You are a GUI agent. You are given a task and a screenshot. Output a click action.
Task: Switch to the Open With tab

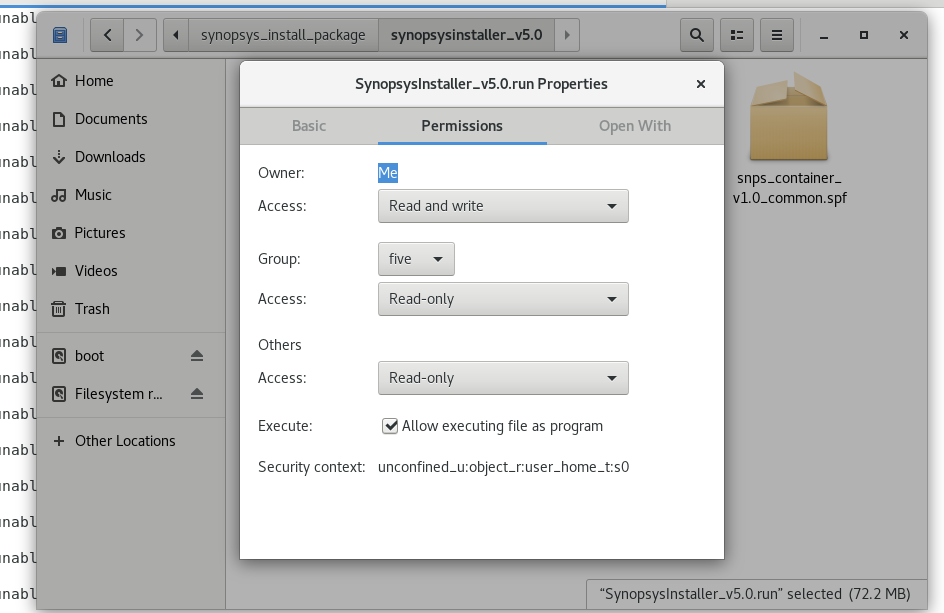coord(635,126)
